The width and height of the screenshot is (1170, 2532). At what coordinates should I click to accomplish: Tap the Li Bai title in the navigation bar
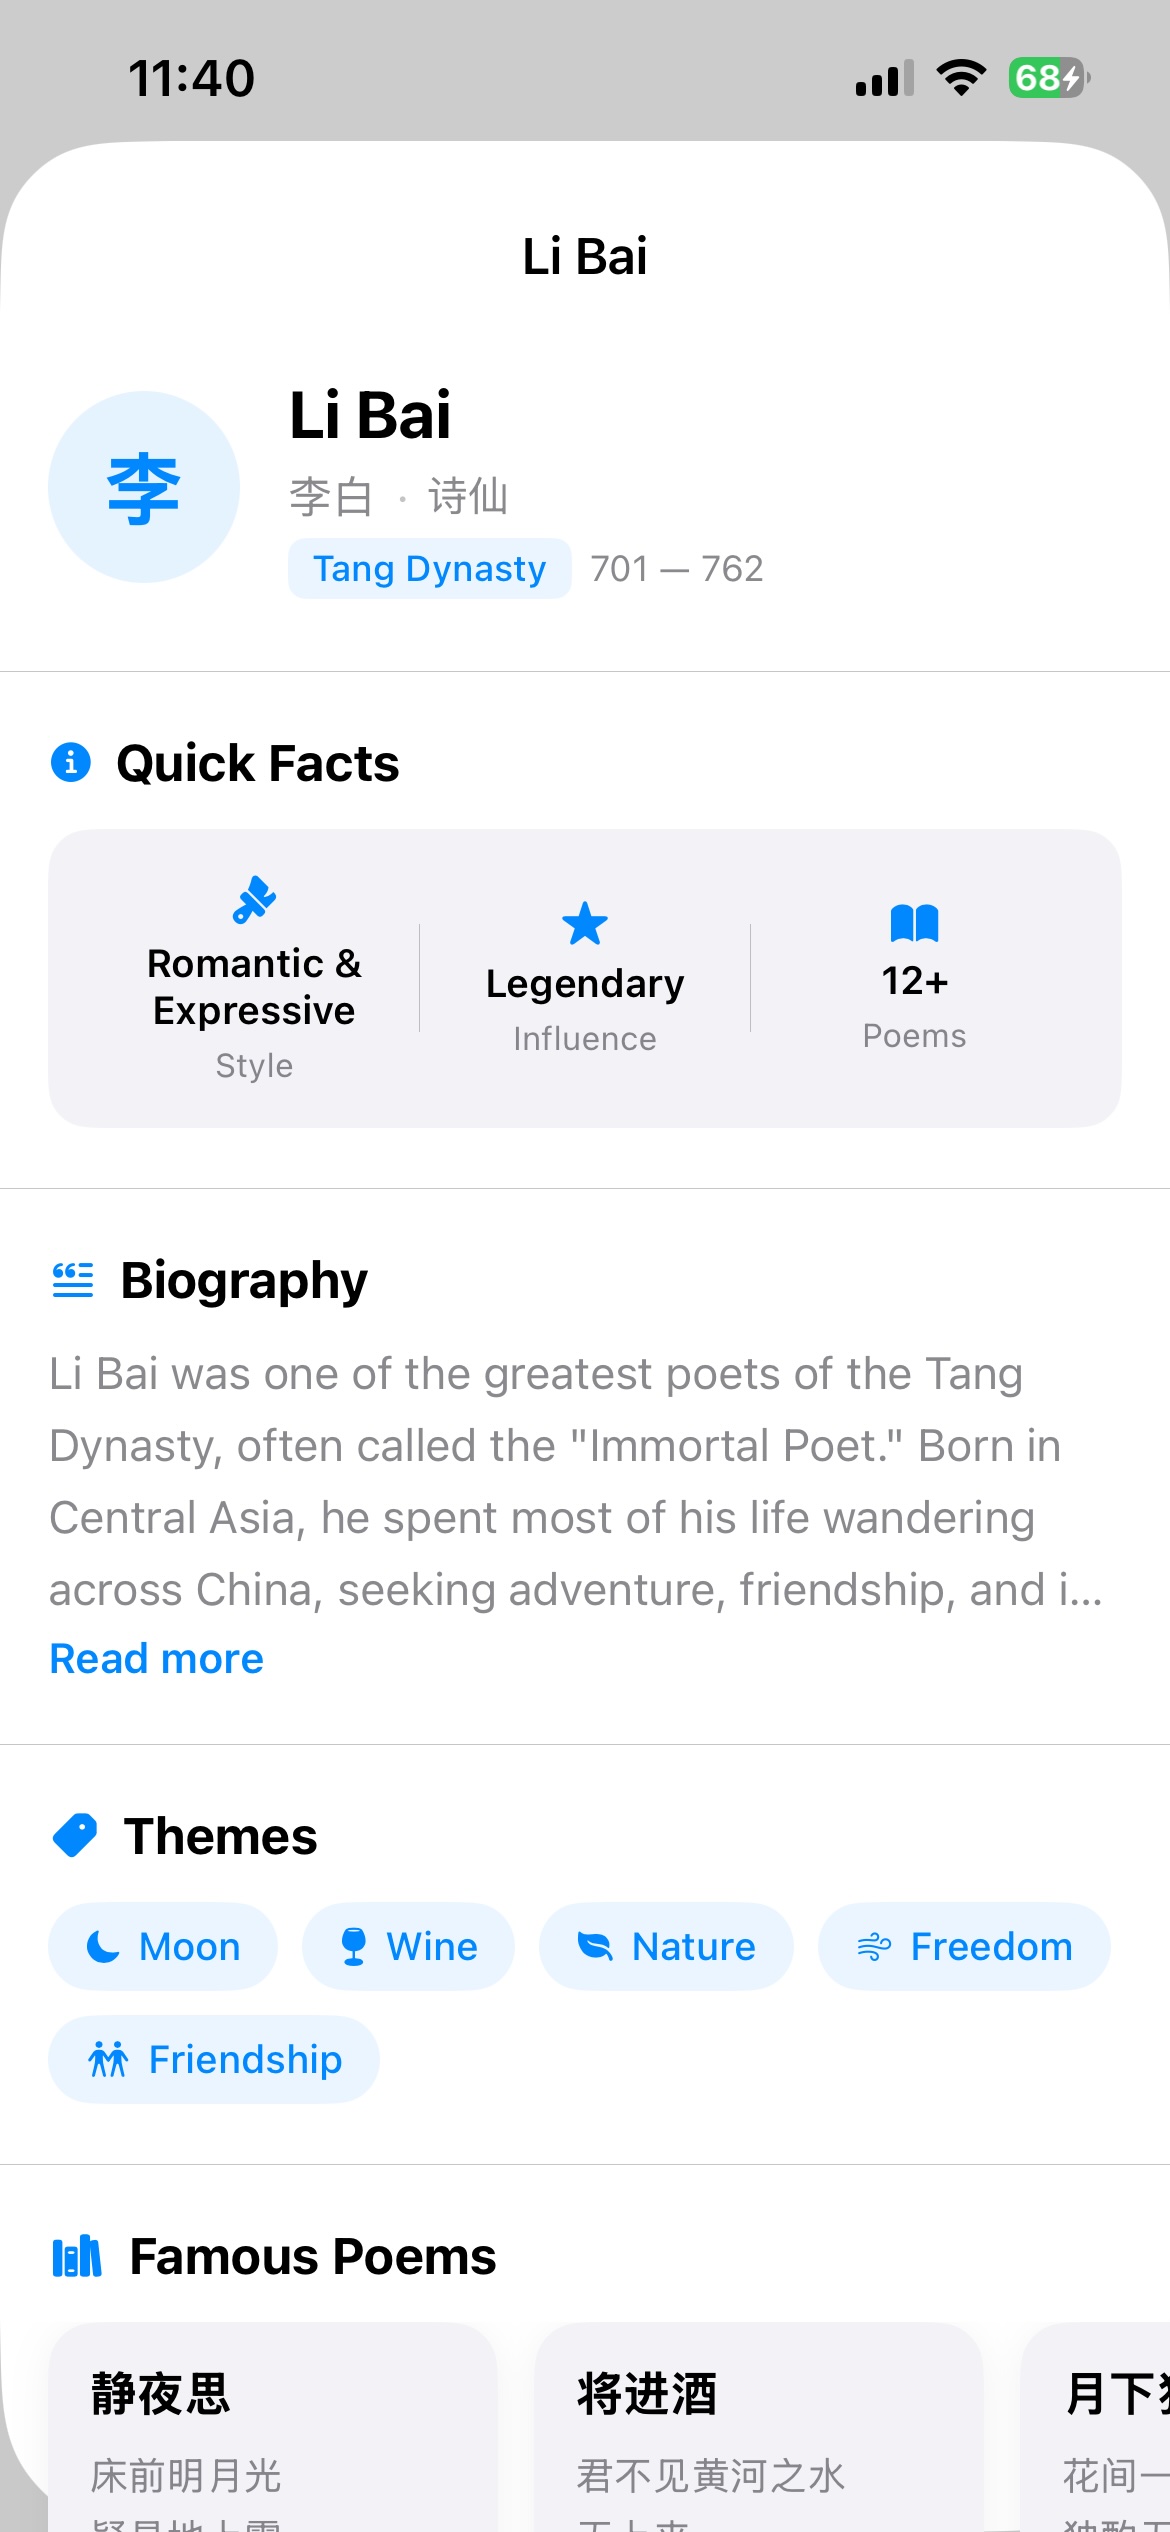coord(584,257)
